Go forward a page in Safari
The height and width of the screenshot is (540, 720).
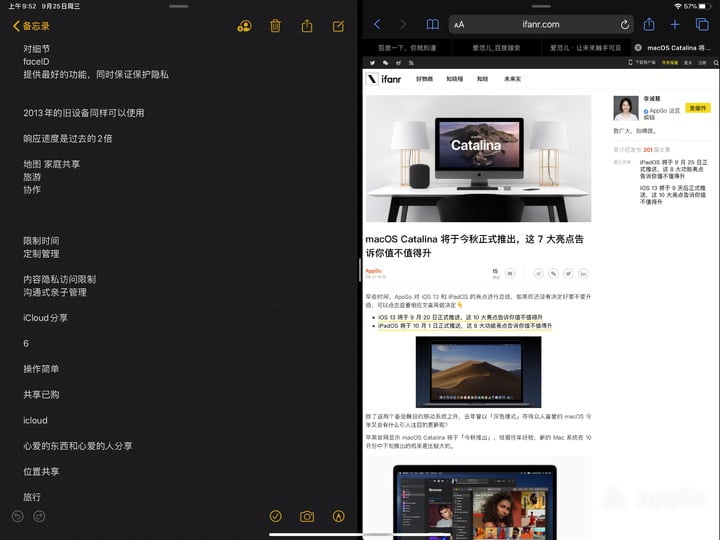click(403, 24)
